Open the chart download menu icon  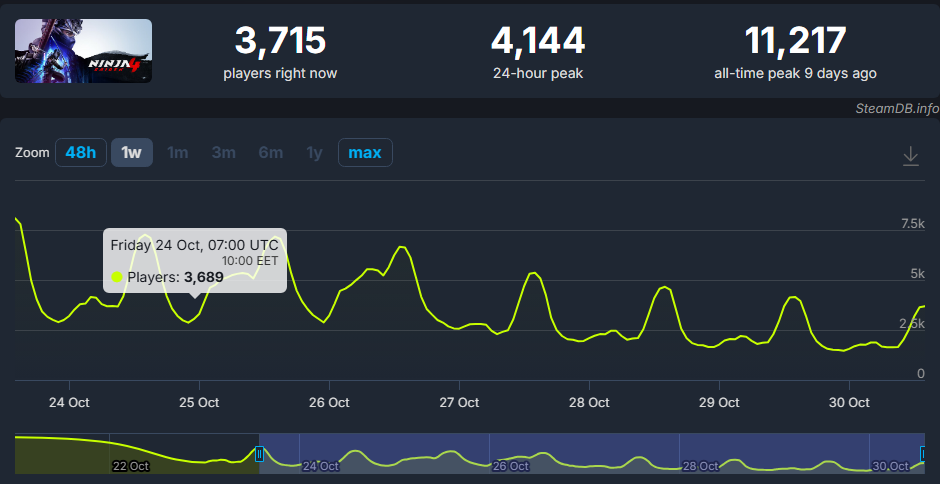click(911, 155)
